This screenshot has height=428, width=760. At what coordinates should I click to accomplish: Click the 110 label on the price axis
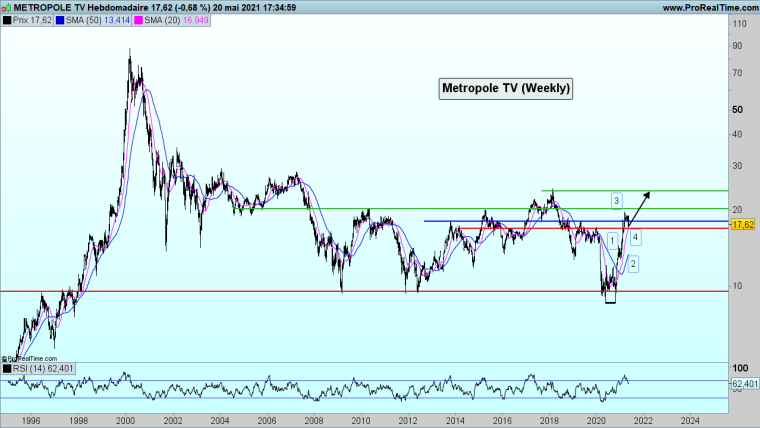tap(740, 24)
